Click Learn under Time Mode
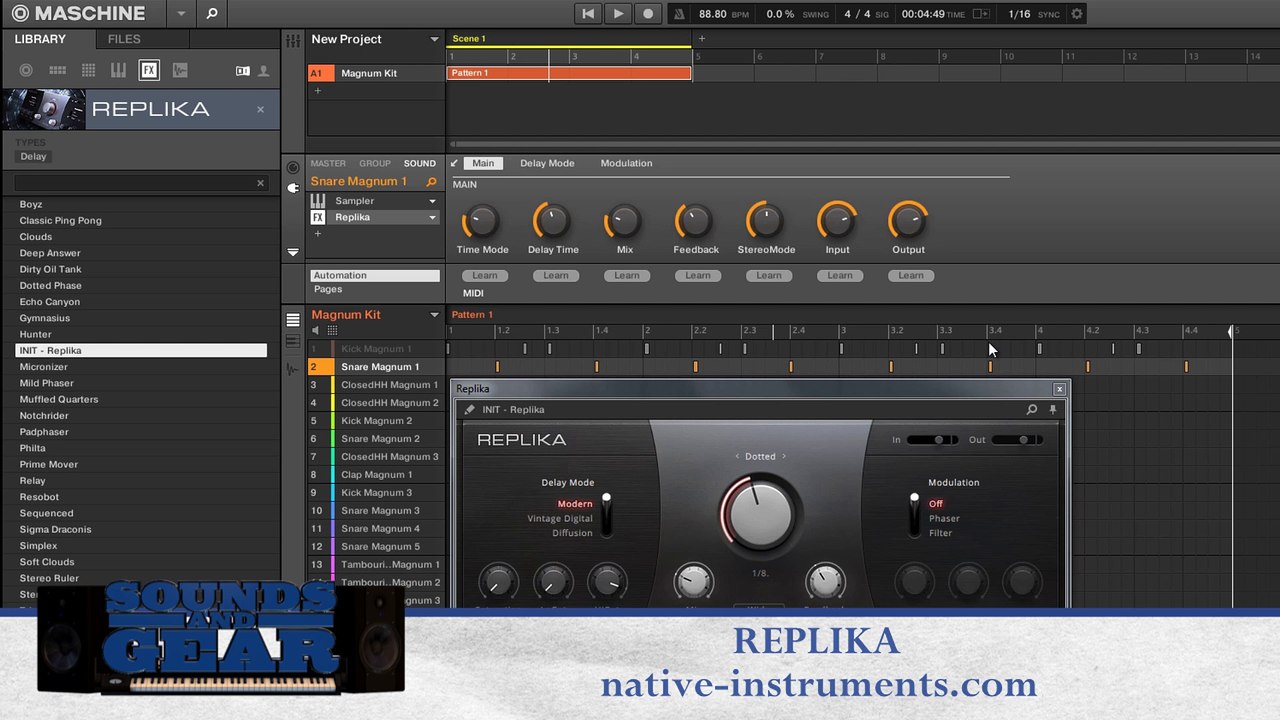This screenshot has width=1280, height=720. click(485, 276)
